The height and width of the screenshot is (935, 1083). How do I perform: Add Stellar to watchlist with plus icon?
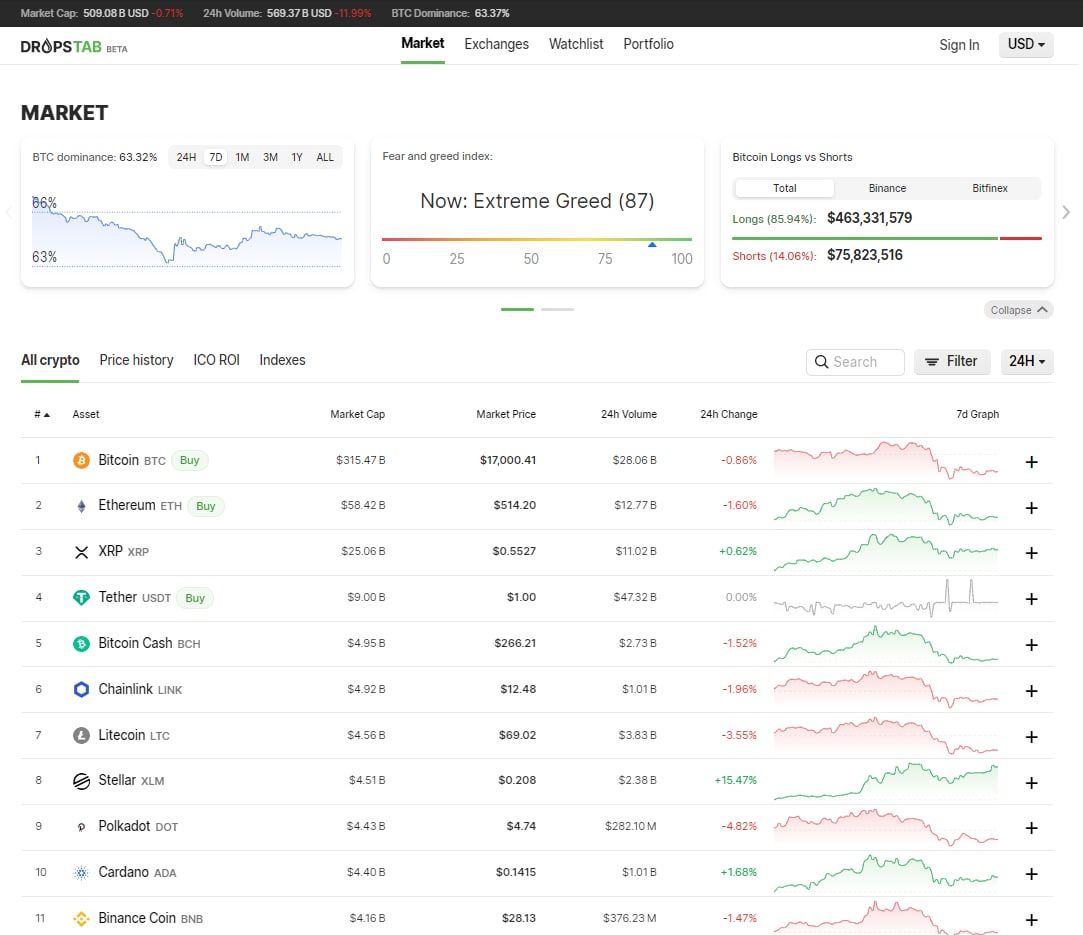[x=1031, y=783]
